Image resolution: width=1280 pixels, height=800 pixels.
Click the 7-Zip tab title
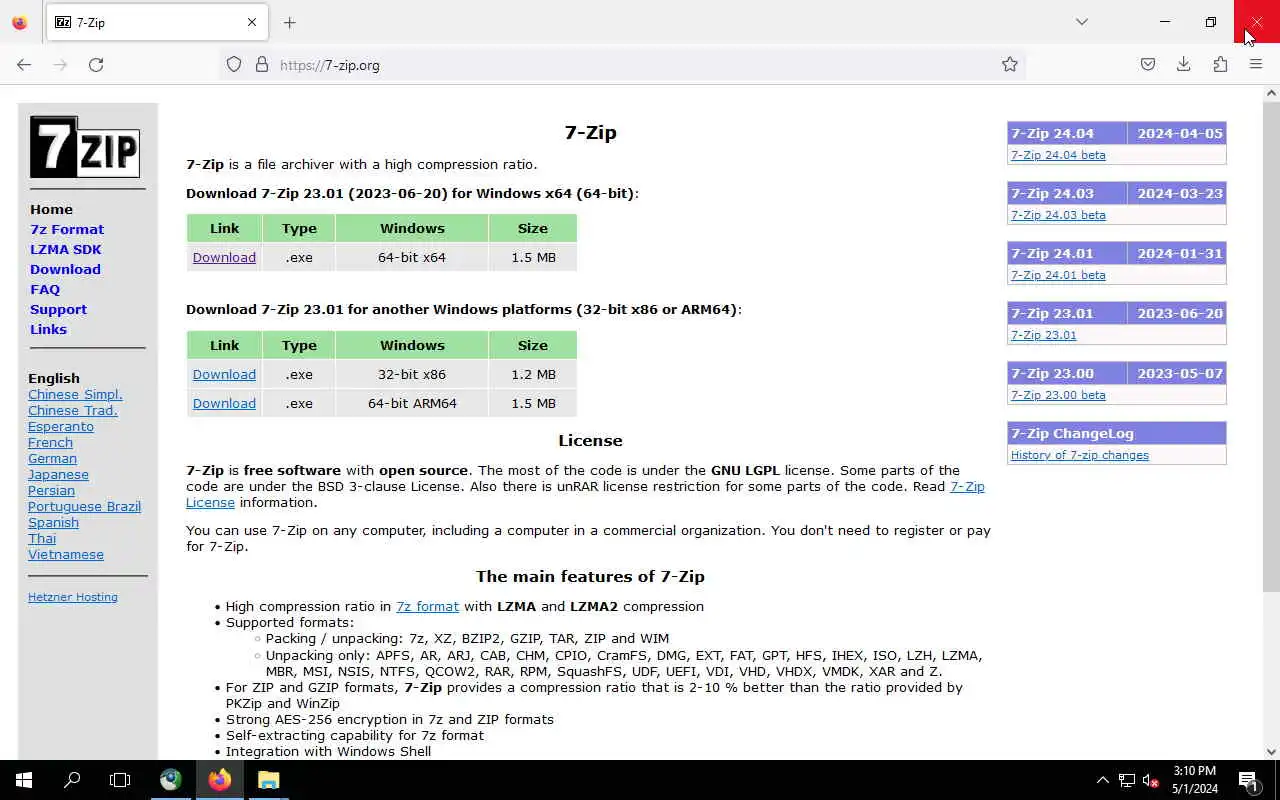coord(91,22)
